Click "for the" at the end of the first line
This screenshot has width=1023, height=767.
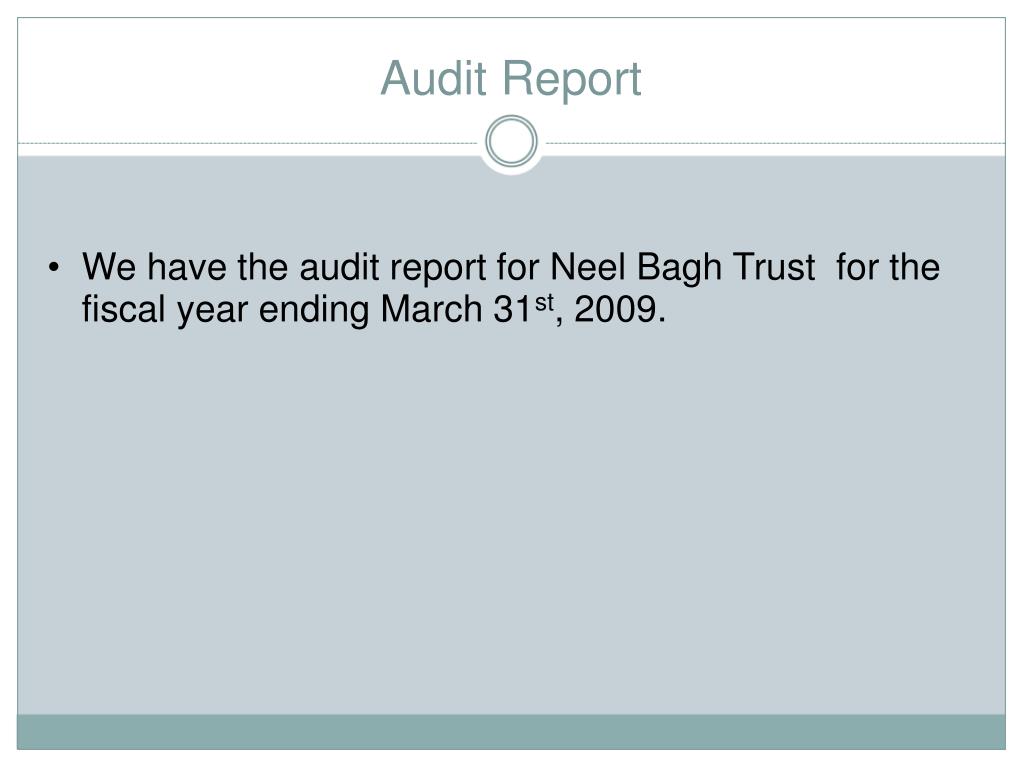click(x=888, y=267)
